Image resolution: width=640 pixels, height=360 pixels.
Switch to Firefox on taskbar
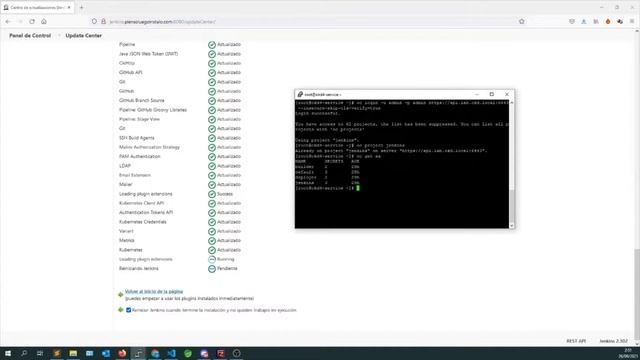click(122, 353)
